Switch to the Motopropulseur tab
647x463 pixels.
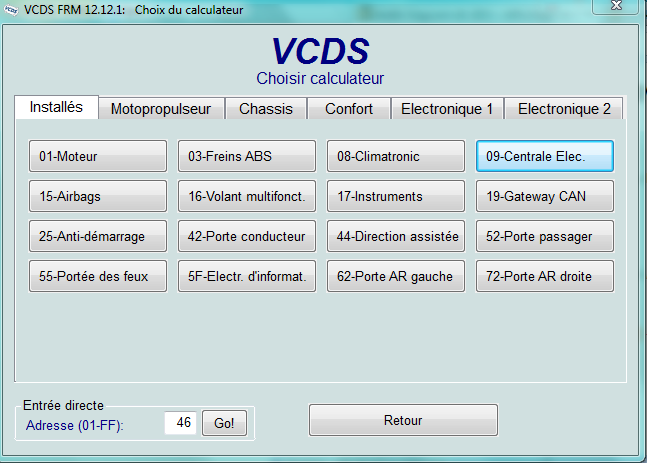(x=161, y=109)
